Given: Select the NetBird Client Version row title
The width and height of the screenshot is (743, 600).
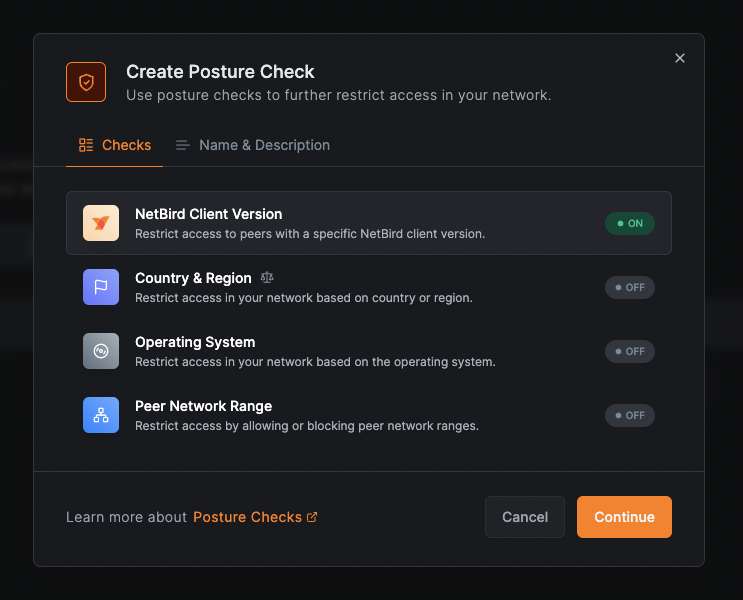Looking at the screenshot, I should click(208, 214).
